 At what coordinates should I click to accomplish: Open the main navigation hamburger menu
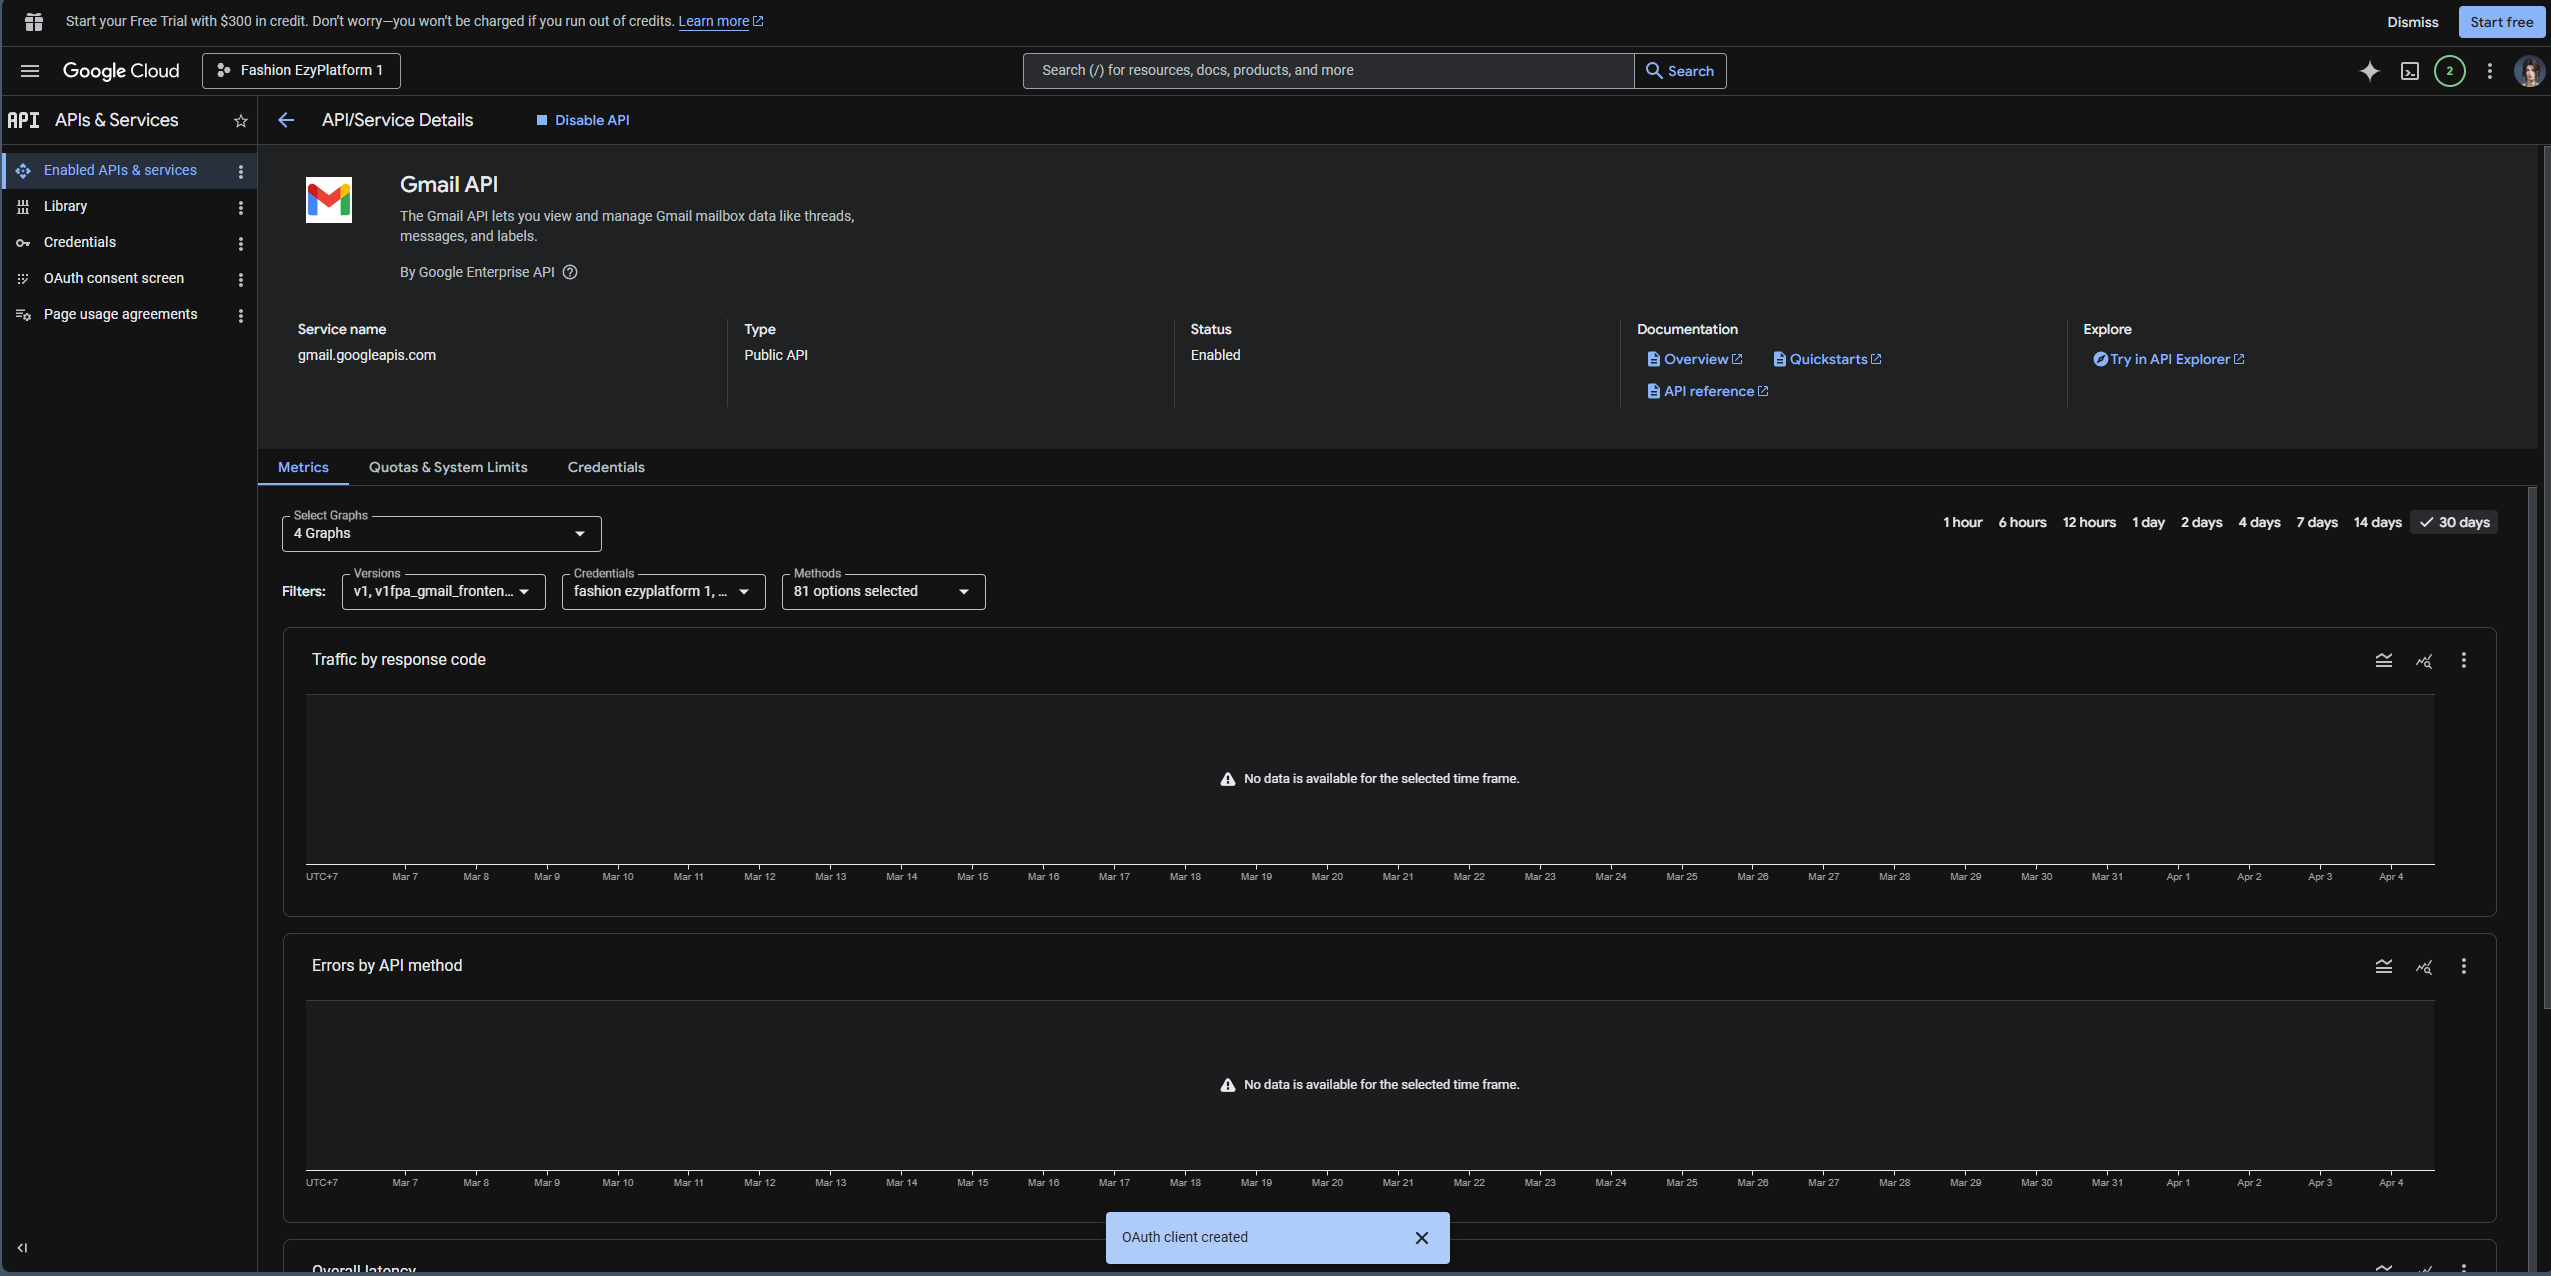pos(30,71)
